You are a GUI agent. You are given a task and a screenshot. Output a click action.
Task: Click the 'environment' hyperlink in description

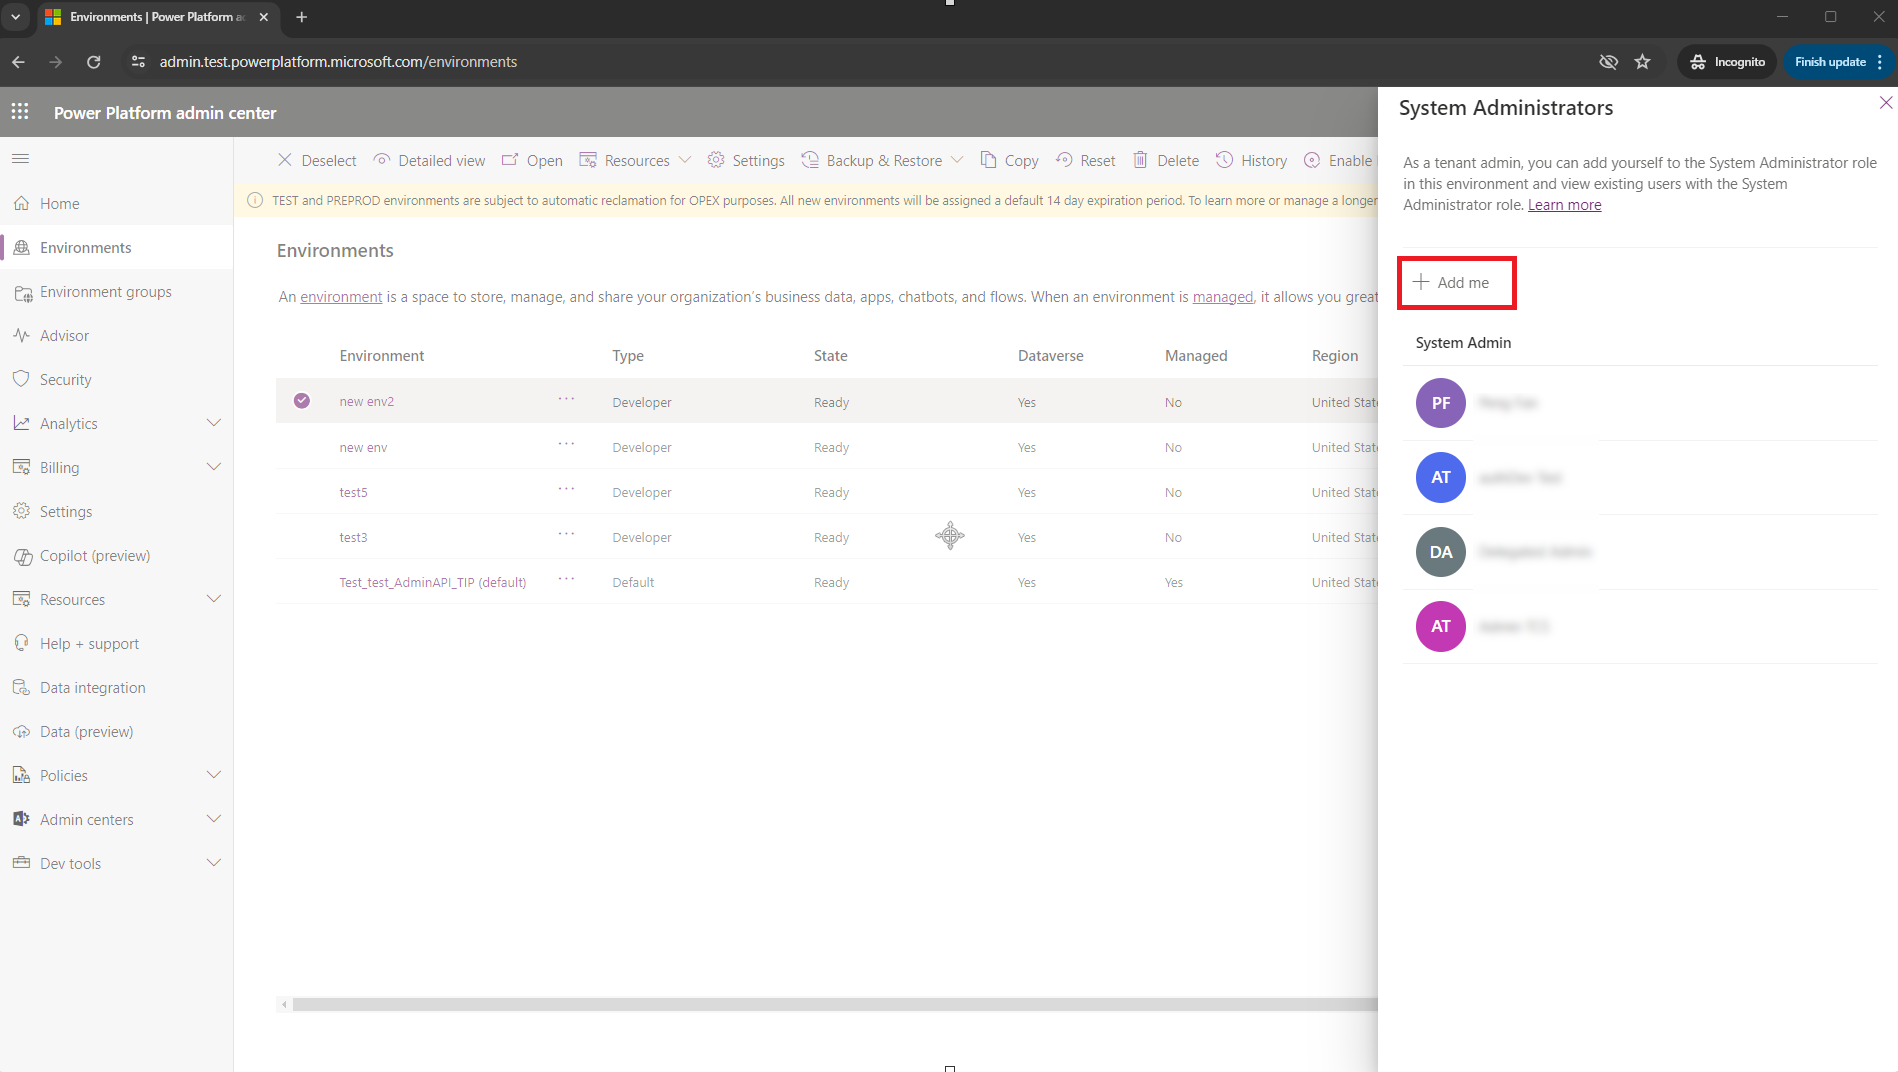tap(341, 297)
